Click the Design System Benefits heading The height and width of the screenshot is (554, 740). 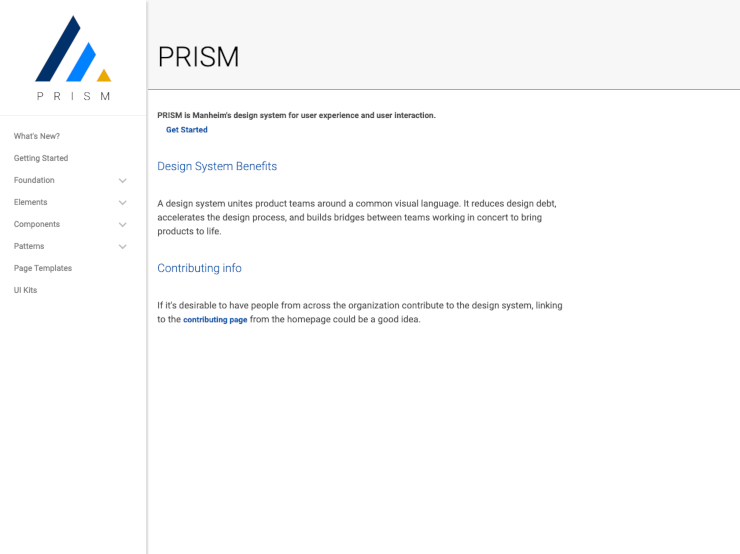pos(217,166)
